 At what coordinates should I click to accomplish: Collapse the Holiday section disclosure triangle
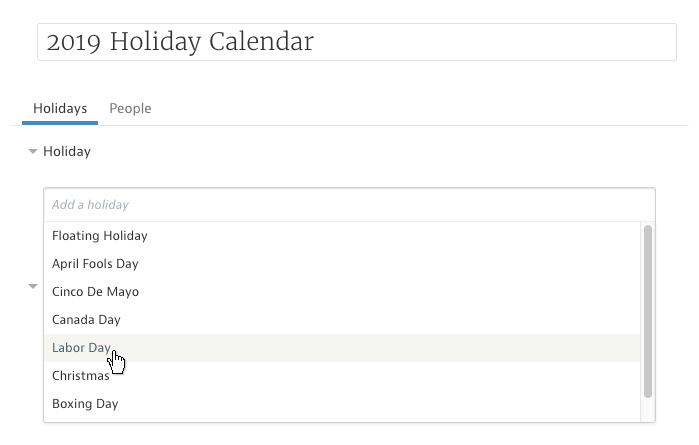(33, 152)
